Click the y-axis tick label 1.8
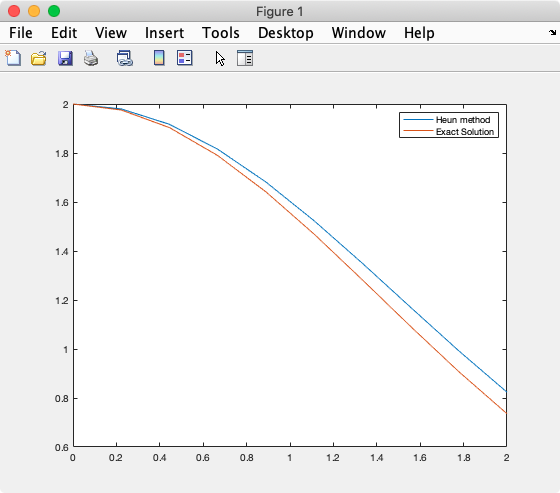This screenshot has height=493, width=560. point(61,154)
